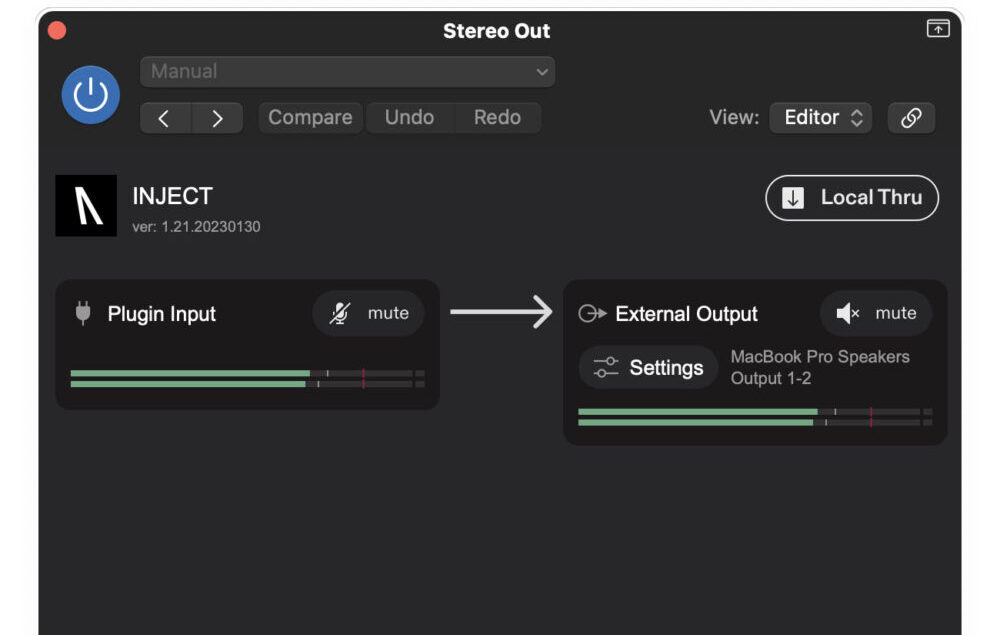Screen dimensions: 1000x635
Task: Open the External Output Settings
Action: tap(648, 367)
